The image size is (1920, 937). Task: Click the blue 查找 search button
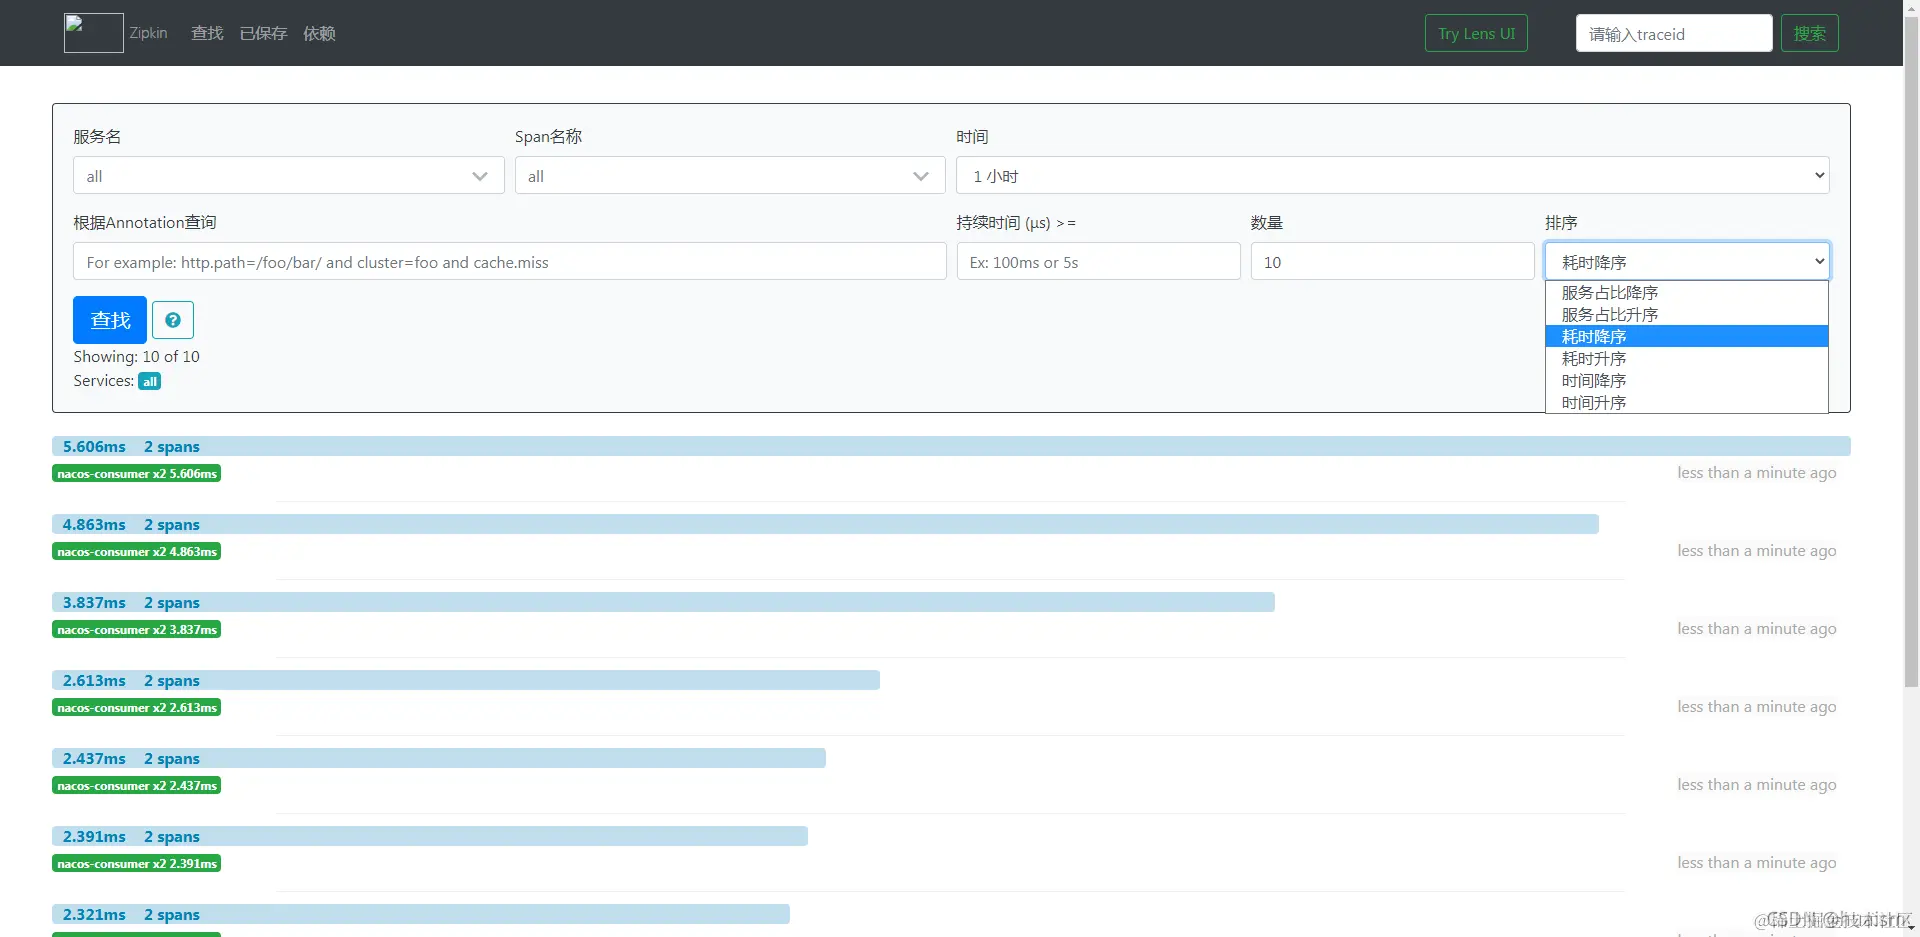click(110, 320)
